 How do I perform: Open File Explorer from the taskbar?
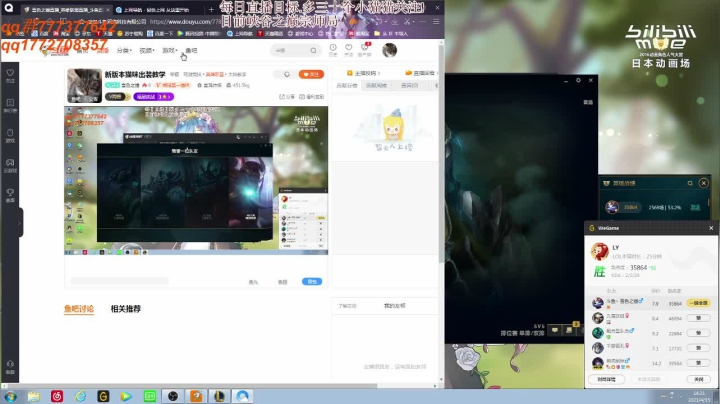point(34,396)
